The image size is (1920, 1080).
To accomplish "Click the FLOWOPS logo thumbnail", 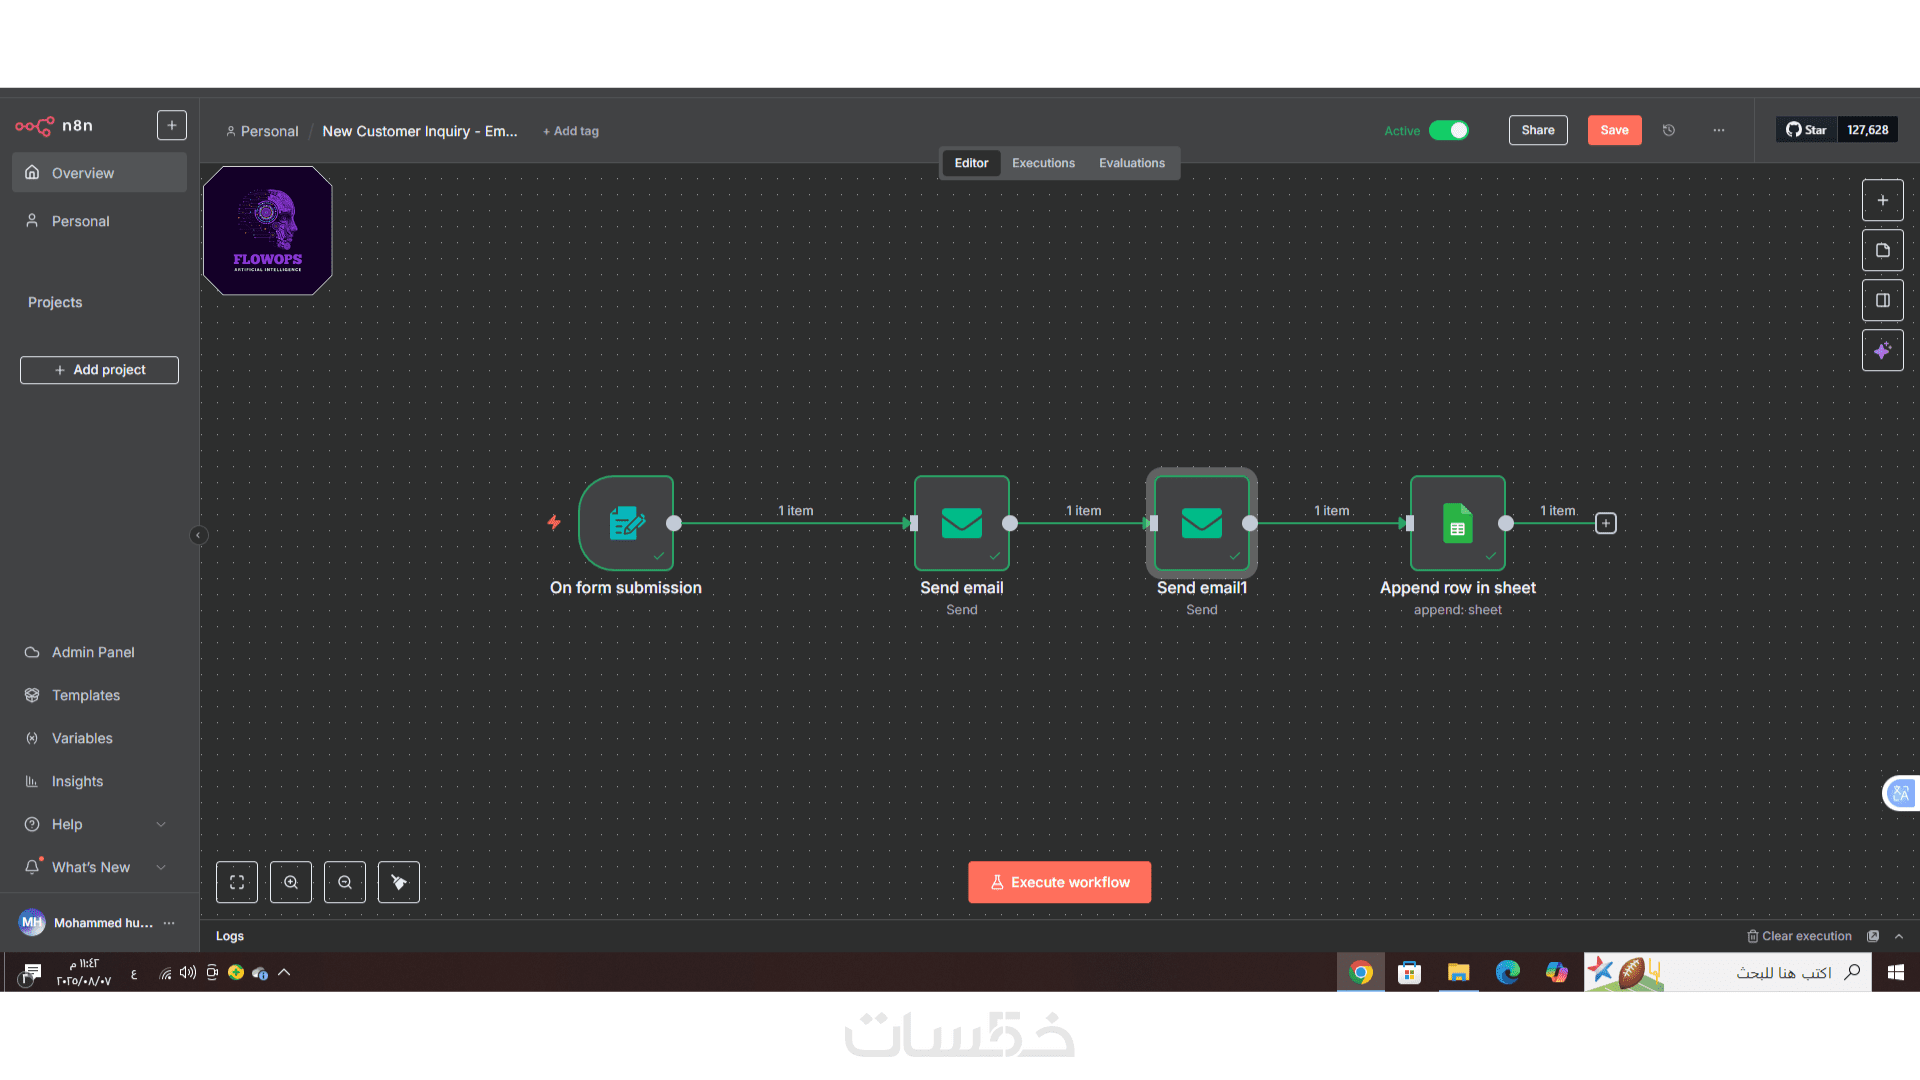I will point(268,231).
